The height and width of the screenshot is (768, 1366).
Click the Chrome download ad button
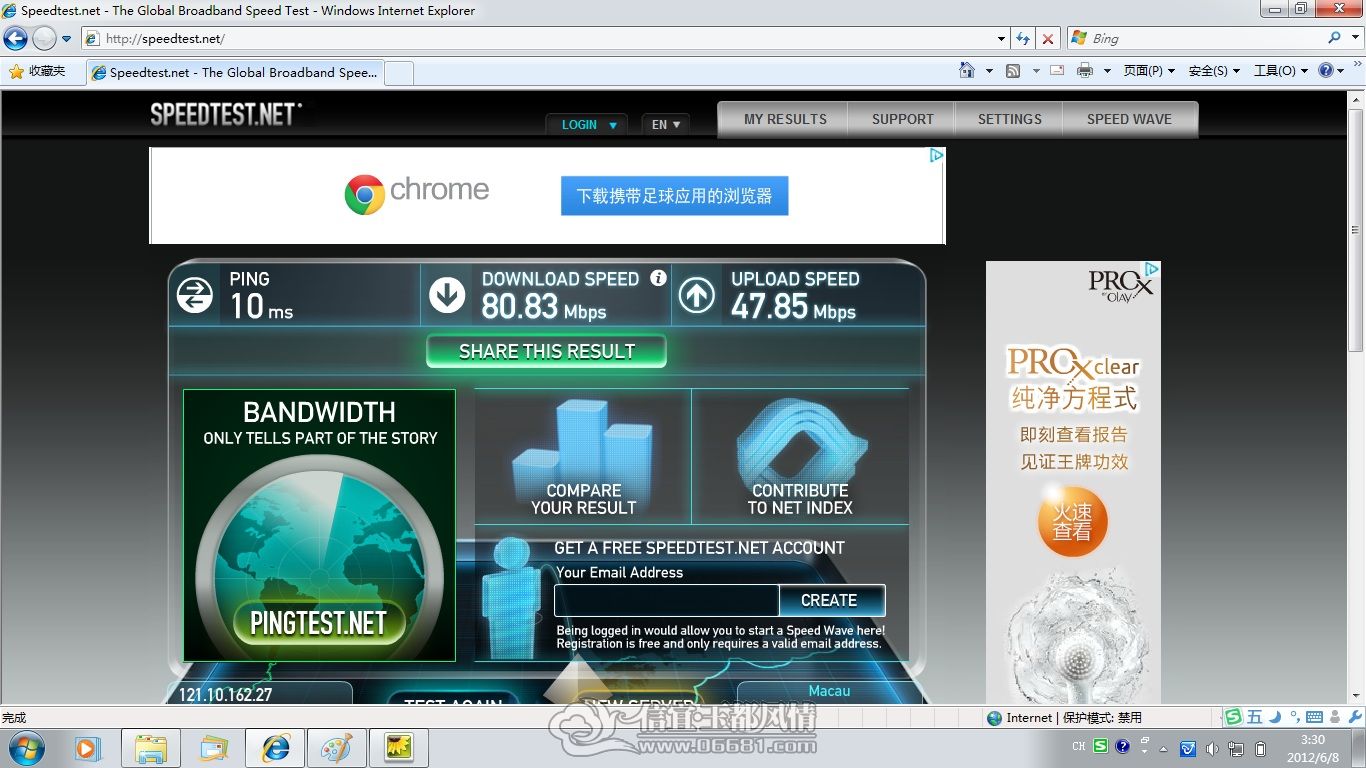(x=674, y=196)
